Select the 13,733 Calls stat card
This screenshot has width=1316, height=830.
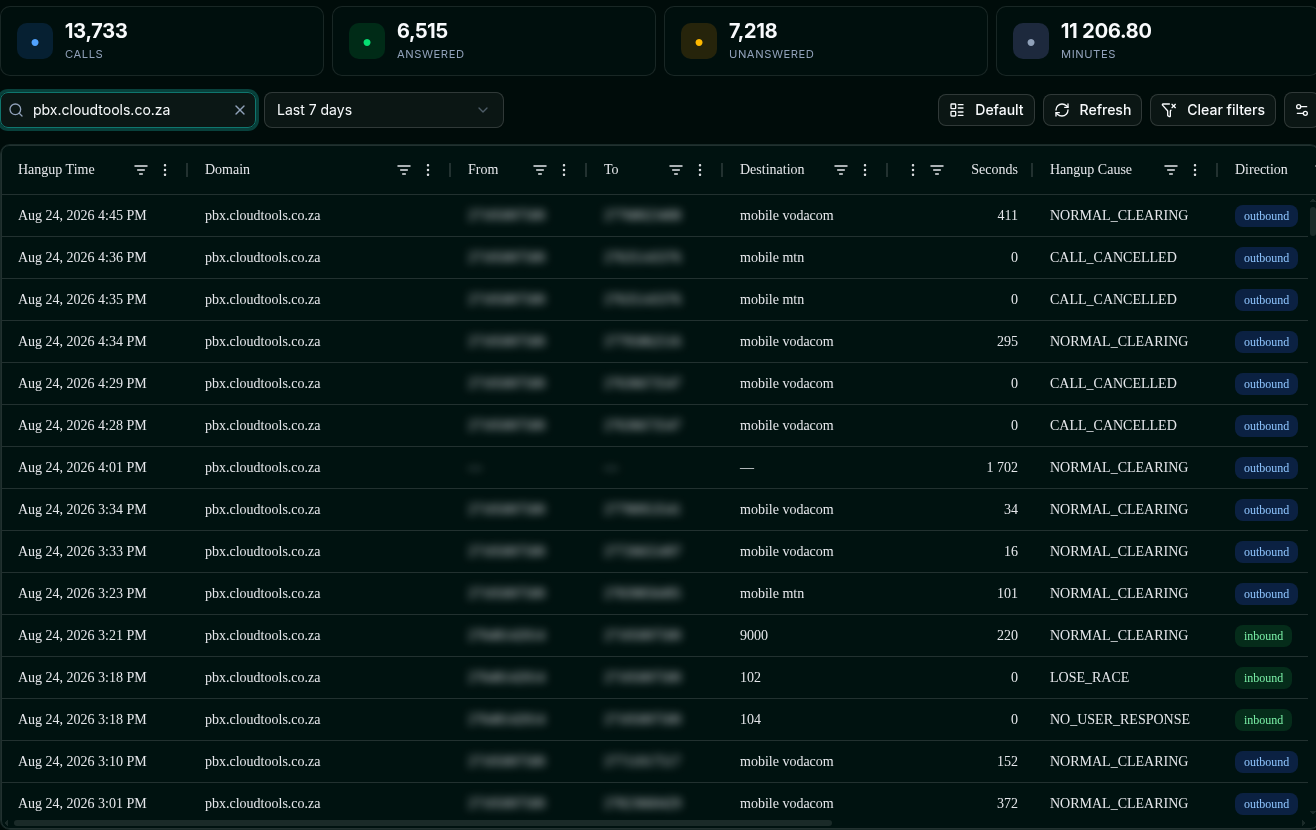tap(162, 41)
